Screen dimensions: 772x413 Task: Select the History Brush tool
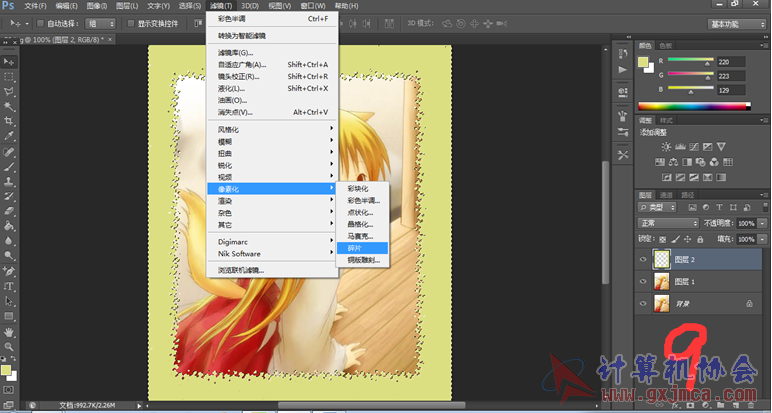click(9, 196)
